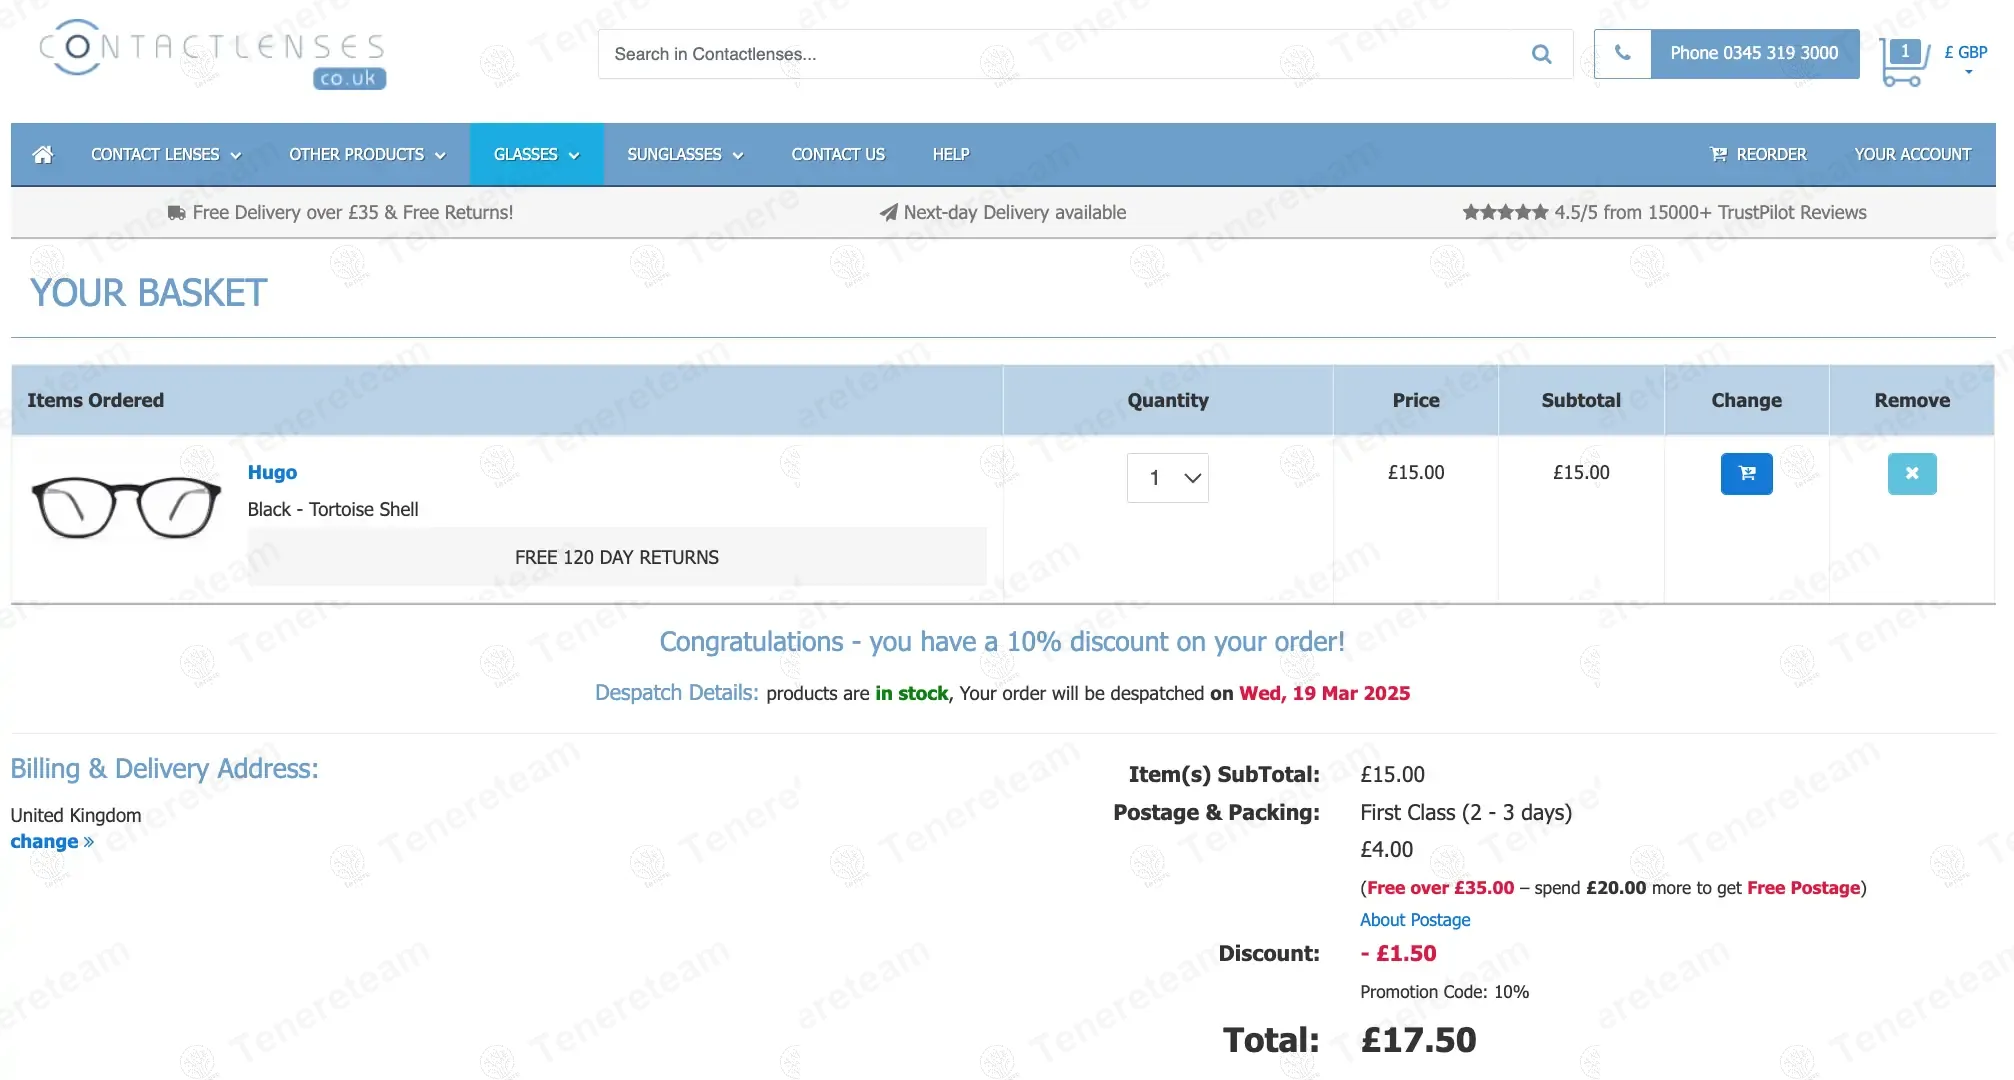Open the GBP currency selector
2014x1080 pixels.
1965,58
